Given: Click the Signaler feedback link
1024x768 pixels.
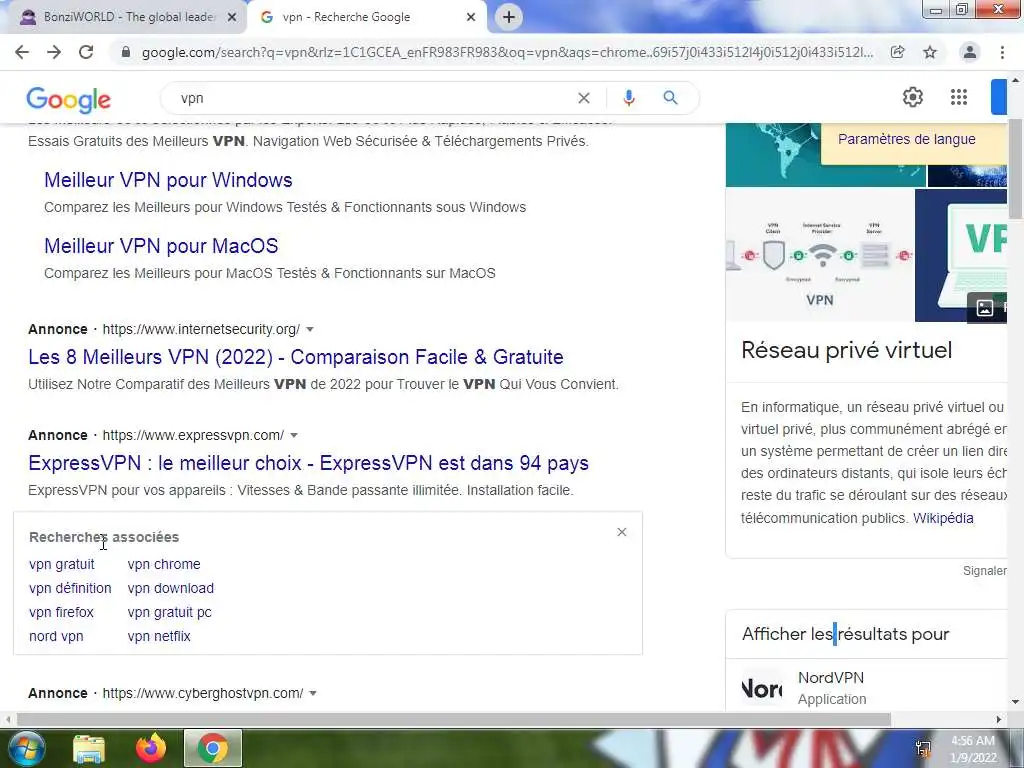Looking at the screenshot, I should pyautogui.click(x=984, y=571).
